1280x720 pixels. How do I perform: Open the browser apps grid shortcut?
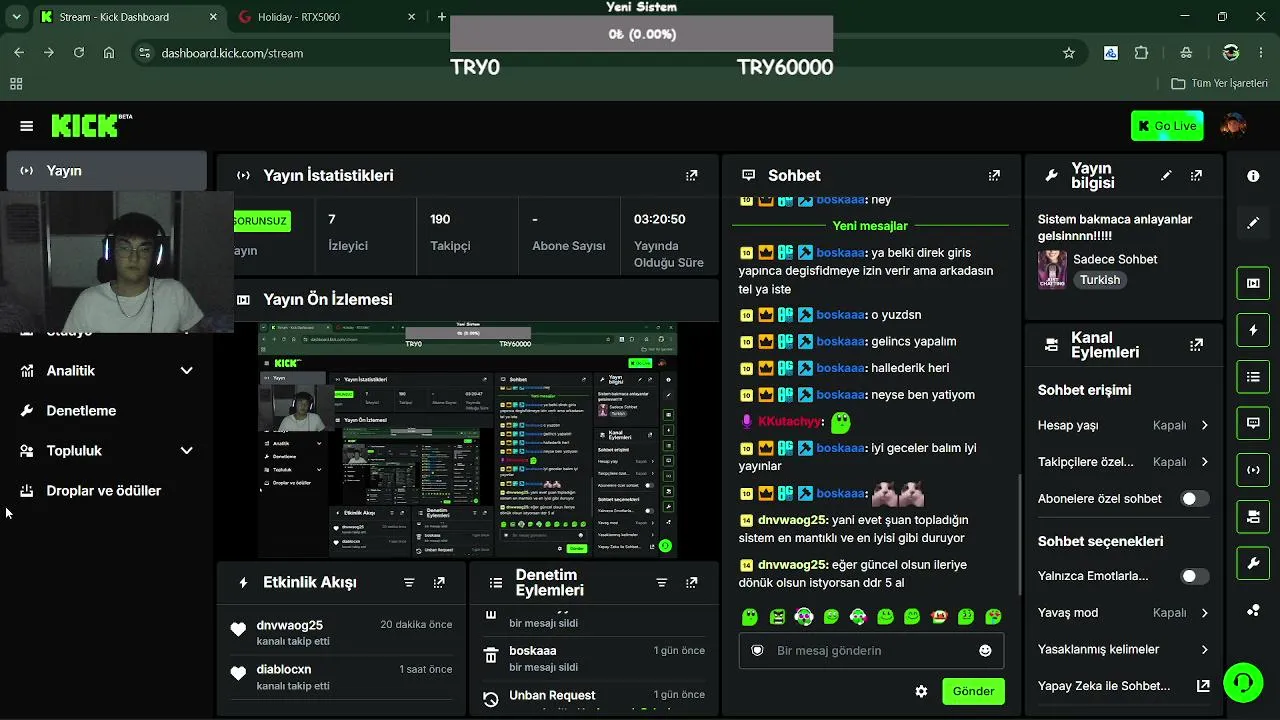tap(16, 84)
